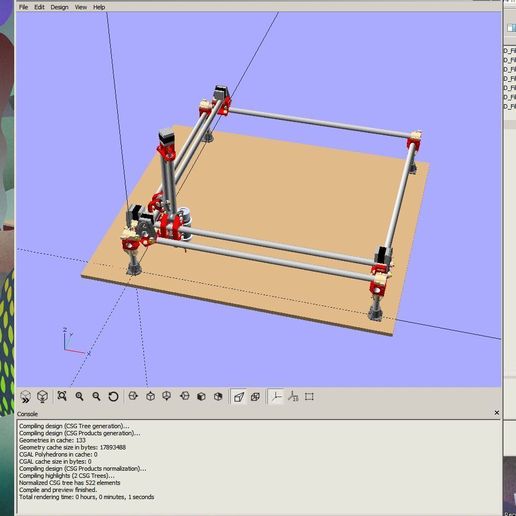Close the Console panel with its X
This screenshot has height=516, width=516.
[x=497, y=413]
